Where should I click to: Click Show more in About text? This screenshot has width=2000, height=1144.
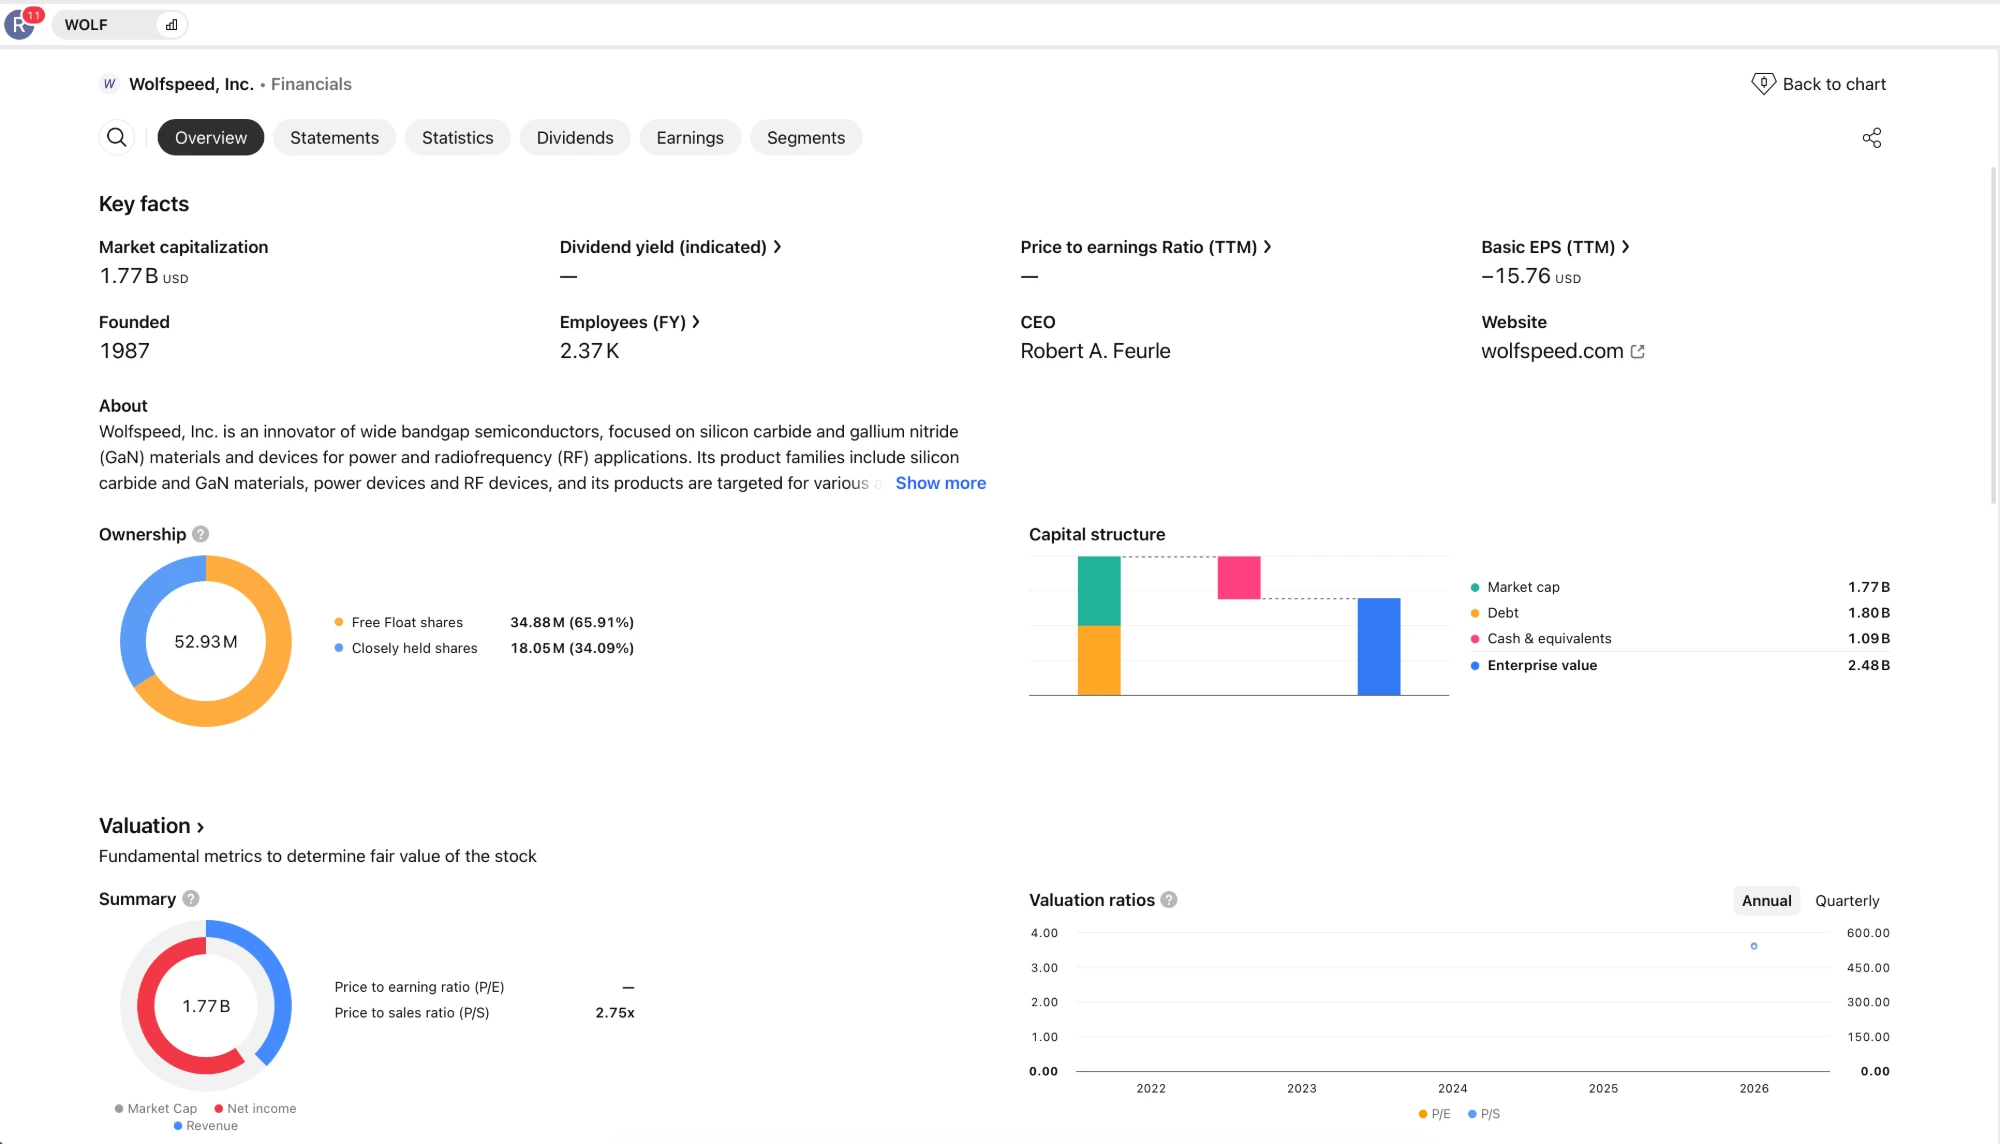point(940,483)
